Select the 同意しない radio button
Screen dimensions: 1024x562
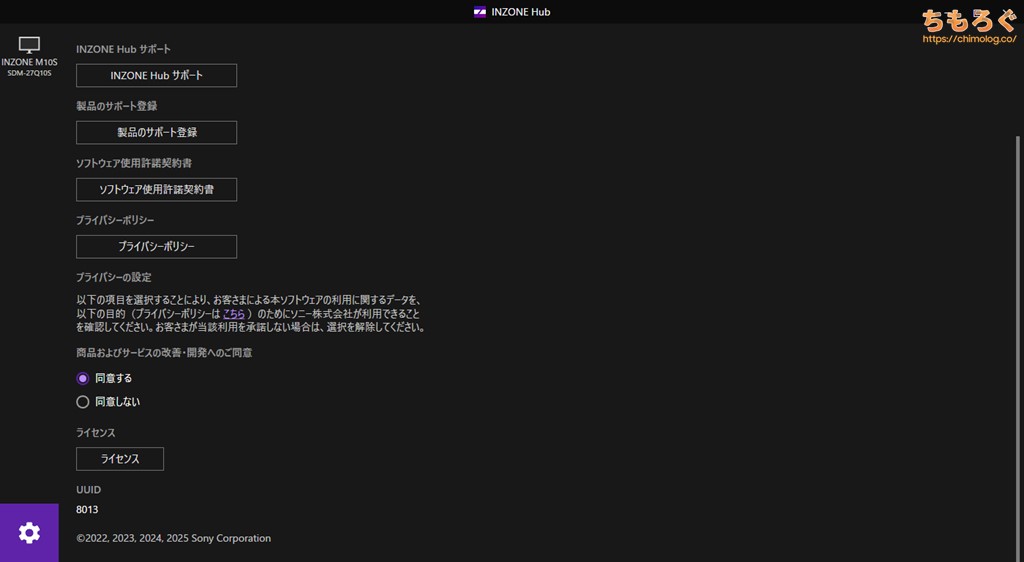coord(82,402)
